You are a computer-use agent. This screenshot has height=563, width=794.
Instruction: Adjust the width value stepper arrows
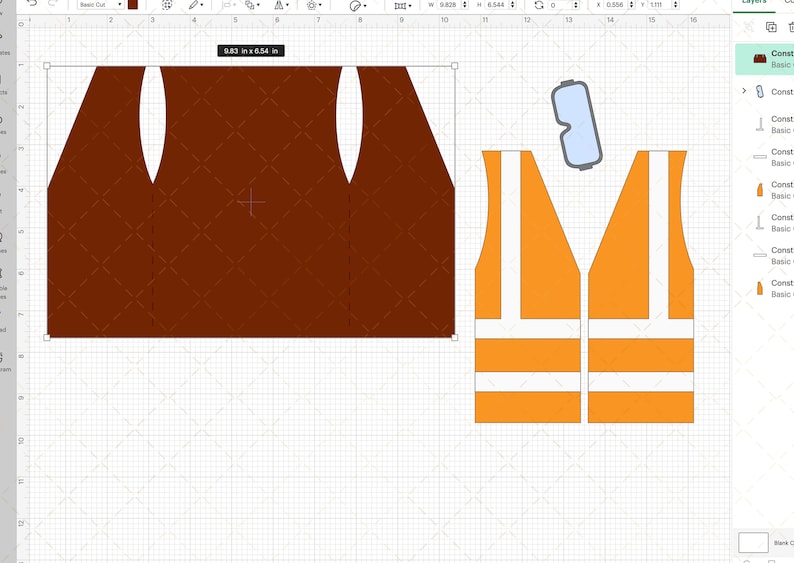click(465, 5)
